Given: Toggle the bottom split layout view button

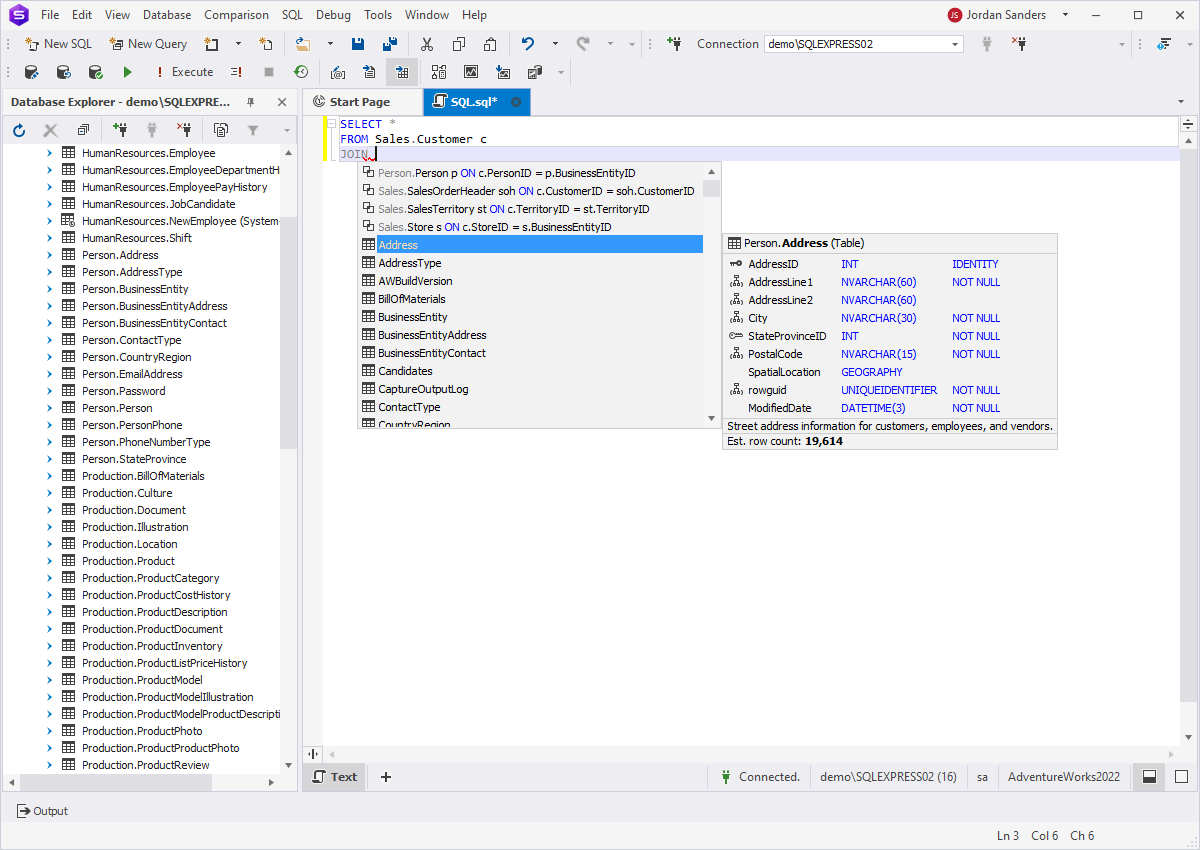Looking at the screenshot, I should pos(1149,777).
